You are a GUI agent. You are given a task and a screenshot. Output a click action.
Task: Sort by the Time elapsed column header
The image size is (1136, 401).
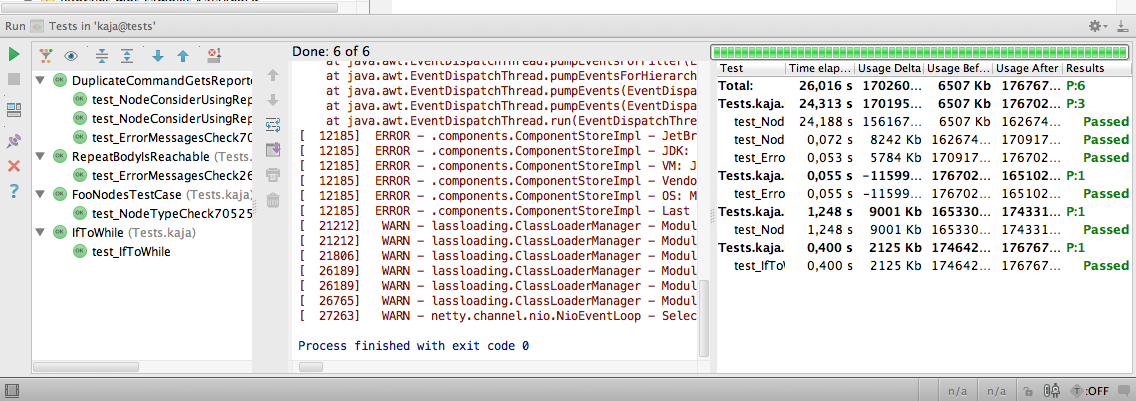(x=819, y=68)
